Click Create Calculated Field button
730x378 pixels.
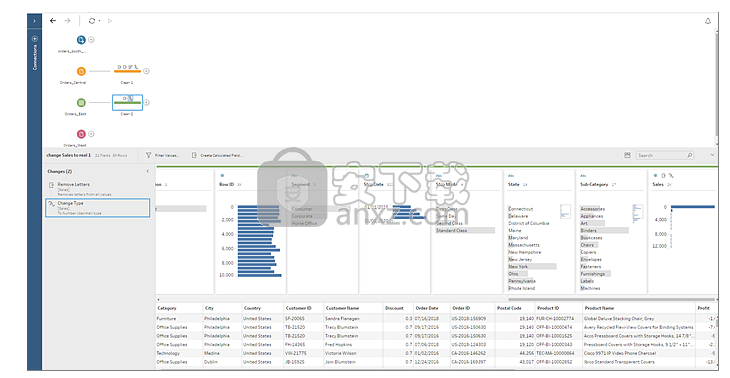[x=217, y=155]
